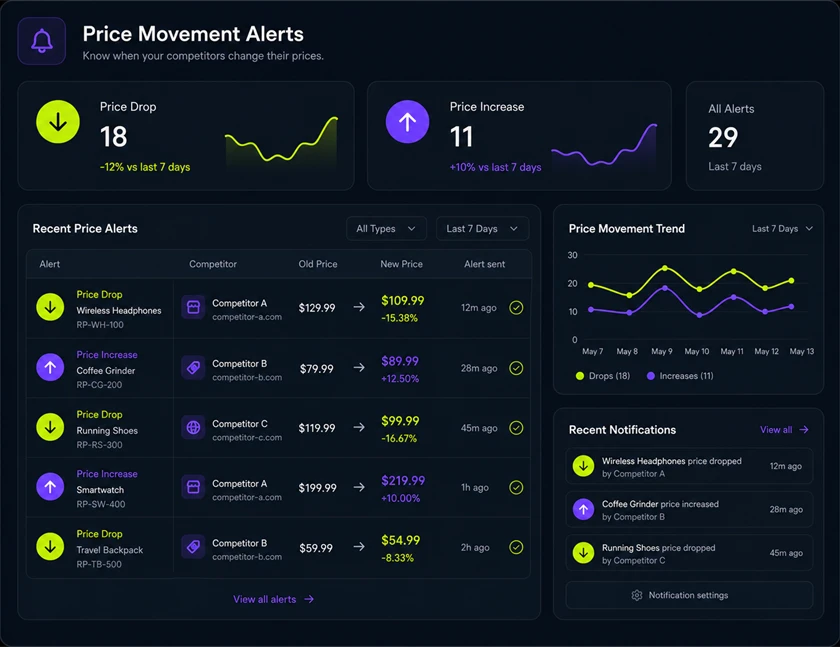Click the $59.99 old price
The width and height of the screenshot is (840, 647).
[x=316, y=548]
